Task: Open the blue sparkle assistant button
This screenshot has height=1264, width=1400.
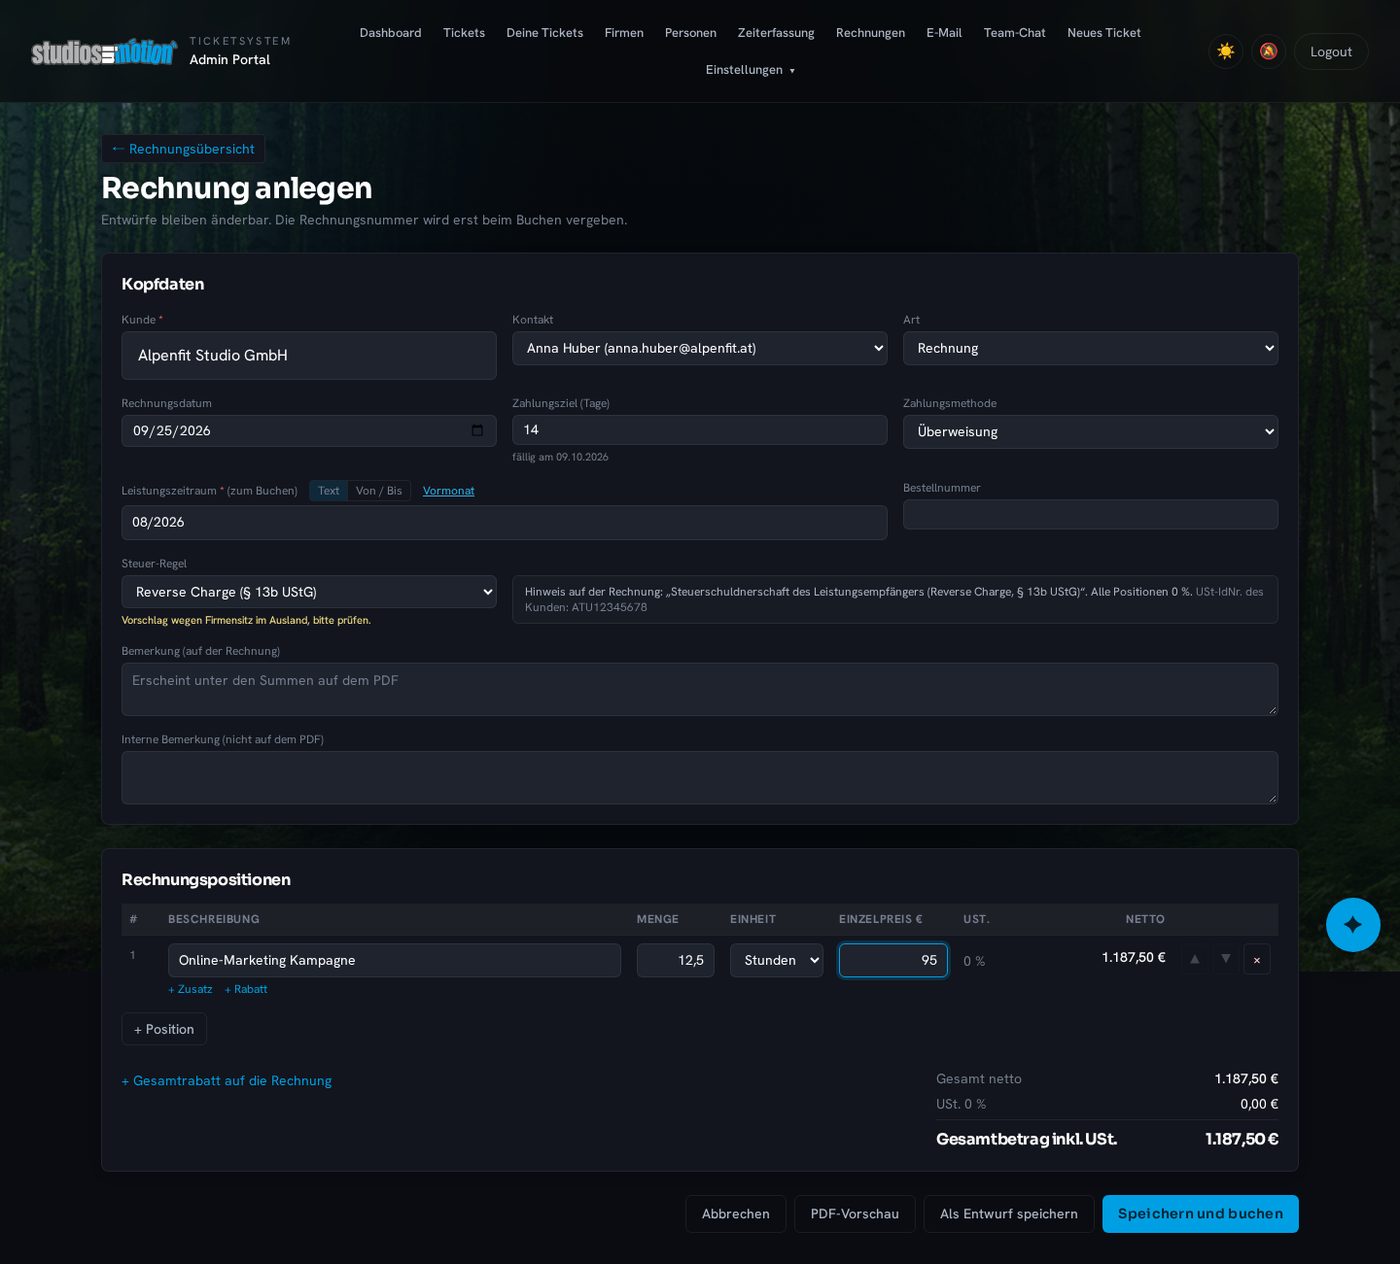Action: point(1353,925)
